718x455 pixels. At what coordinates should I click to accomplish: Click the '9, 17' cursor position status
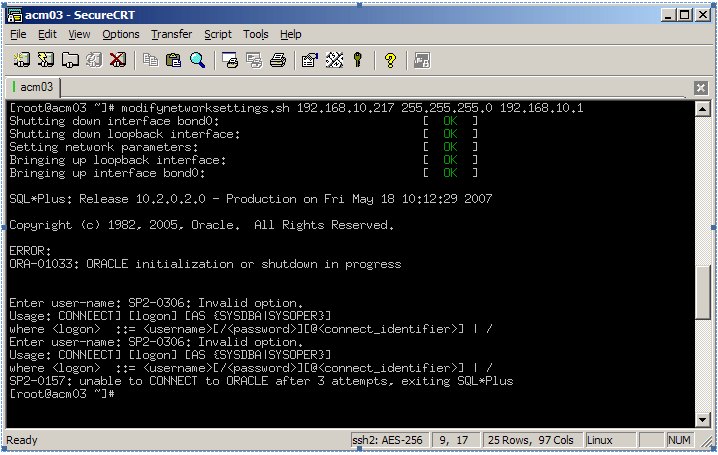coord(456,440)
